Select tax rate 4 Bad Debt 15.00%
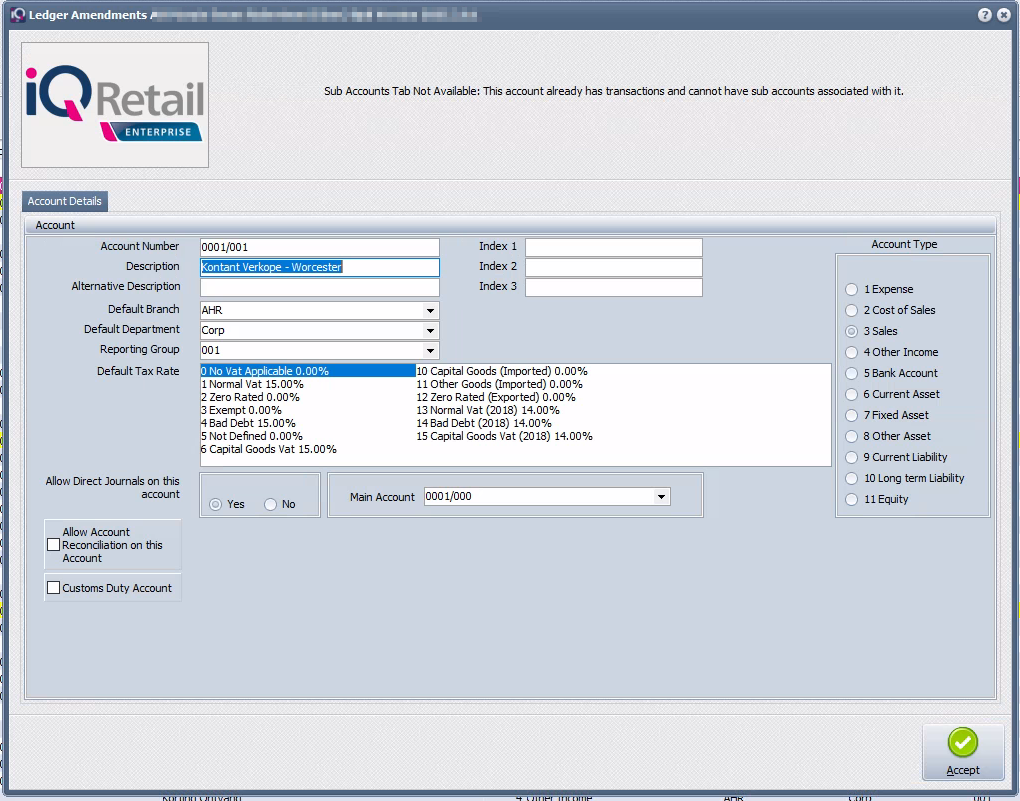Viewport: 1020px width, 801px height. [x=248, y=423]
